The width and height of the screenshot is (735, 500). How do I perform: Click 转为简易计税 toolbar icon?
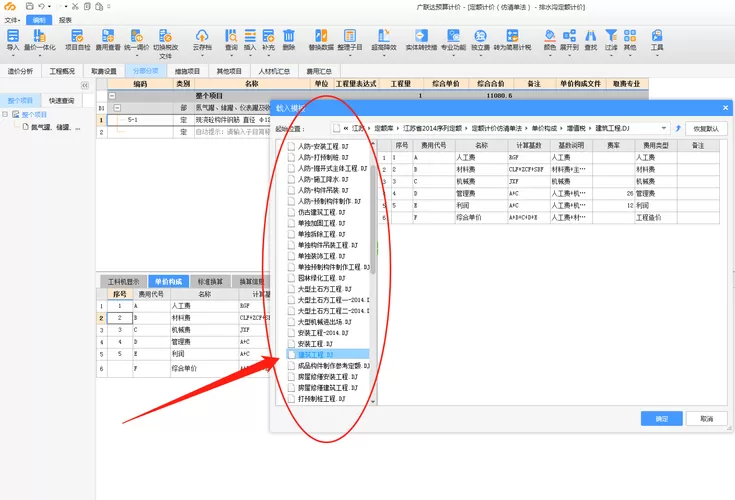click(x=512, y=36)
